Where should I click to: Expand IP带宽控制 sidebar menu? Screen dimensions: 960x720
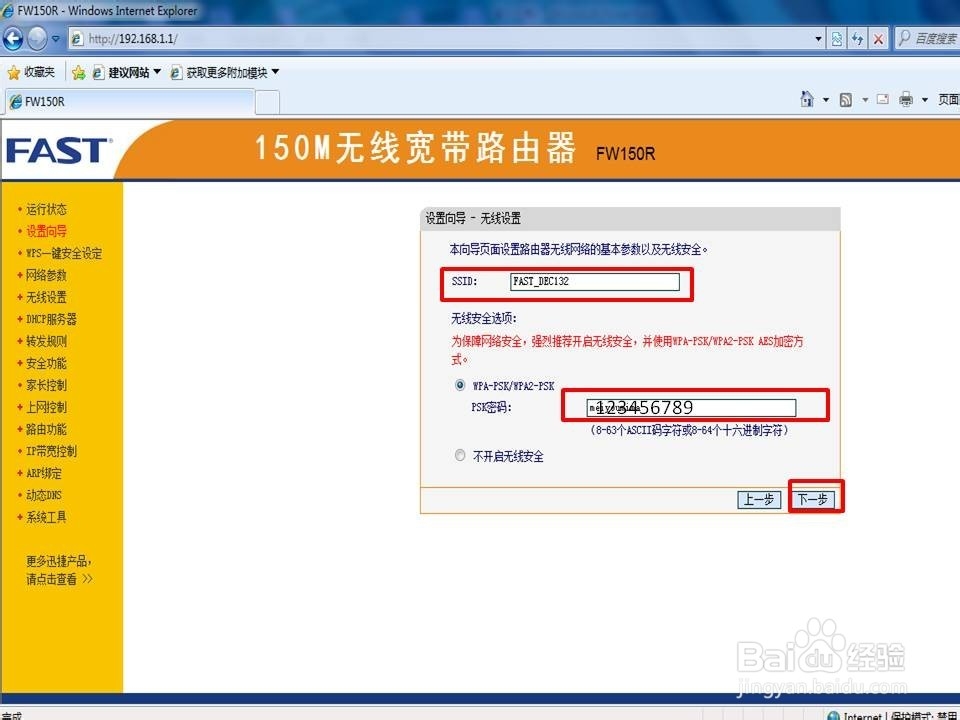point(51,452)
